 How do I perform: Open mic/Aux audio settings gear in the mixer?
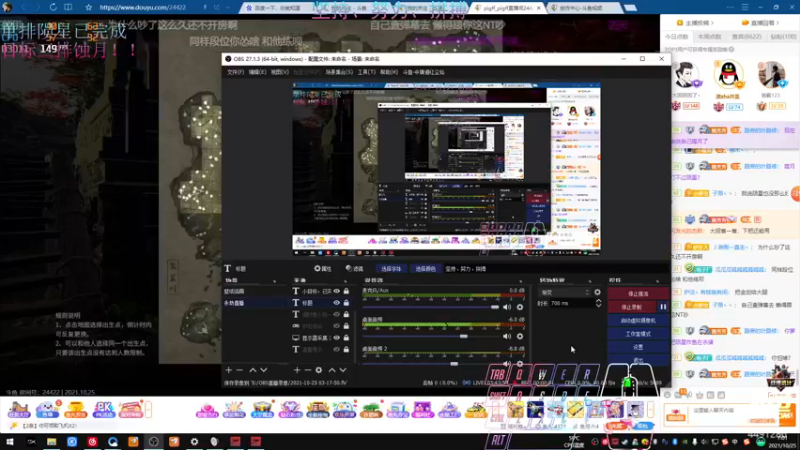tap(520, 307)
